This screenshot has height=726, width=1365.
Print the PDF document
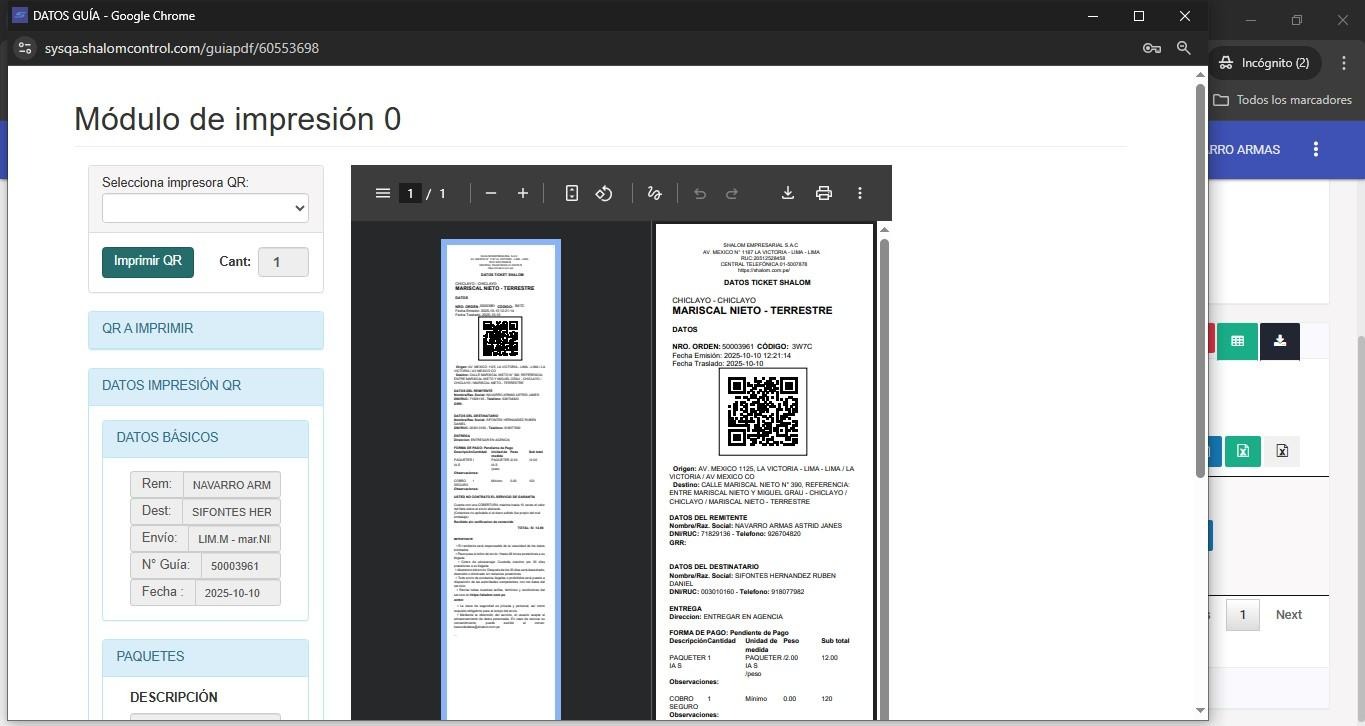[x=823, y=193]
